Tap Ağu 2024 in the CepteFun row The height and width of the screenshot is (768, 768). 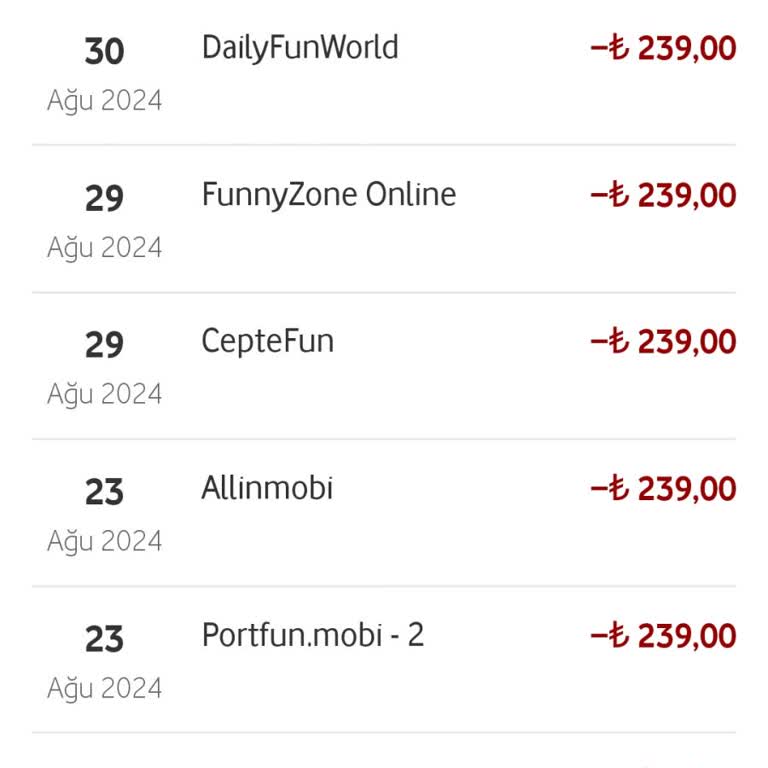pos(104,394)
